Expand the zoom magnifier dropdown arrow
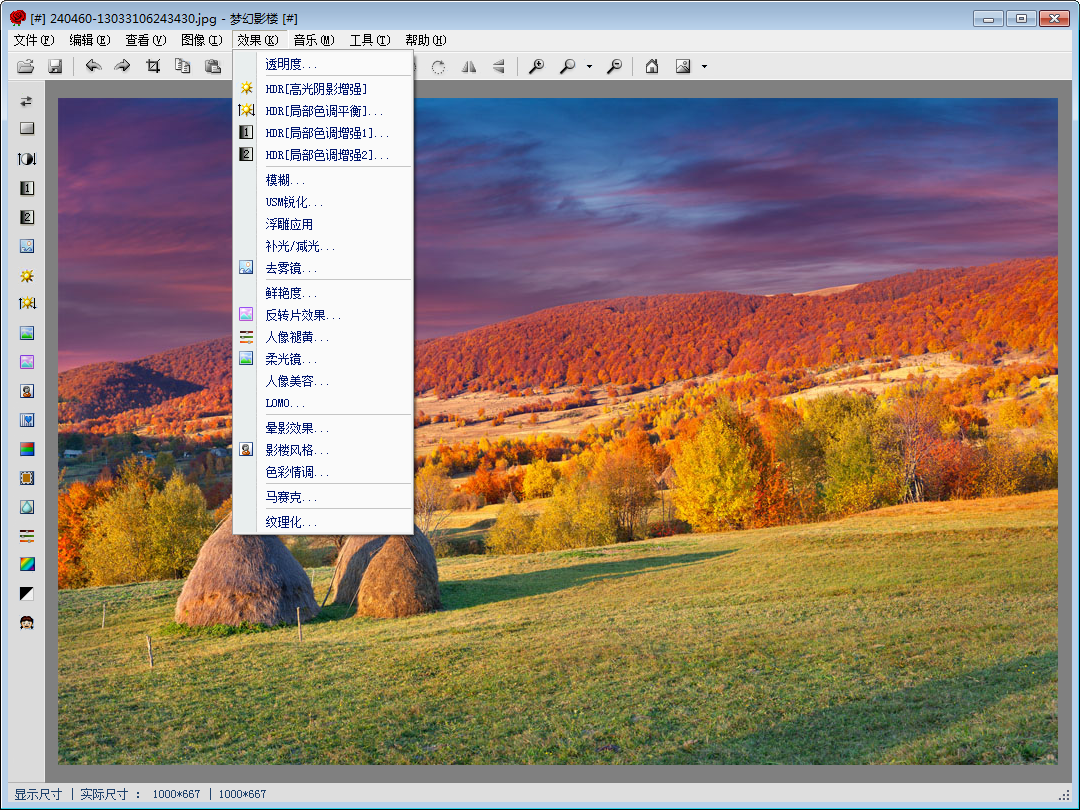This screenshot has height=810, width=1080. coord(589,67)
